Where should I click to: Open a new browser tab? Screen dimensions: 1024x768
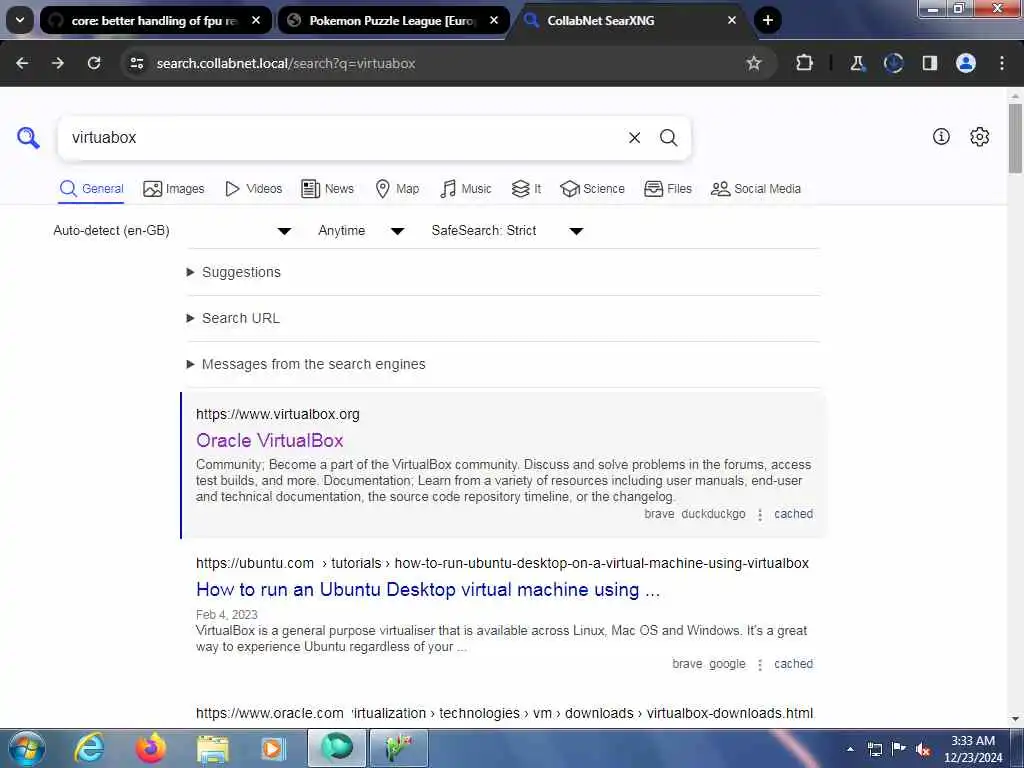point(767,20)
